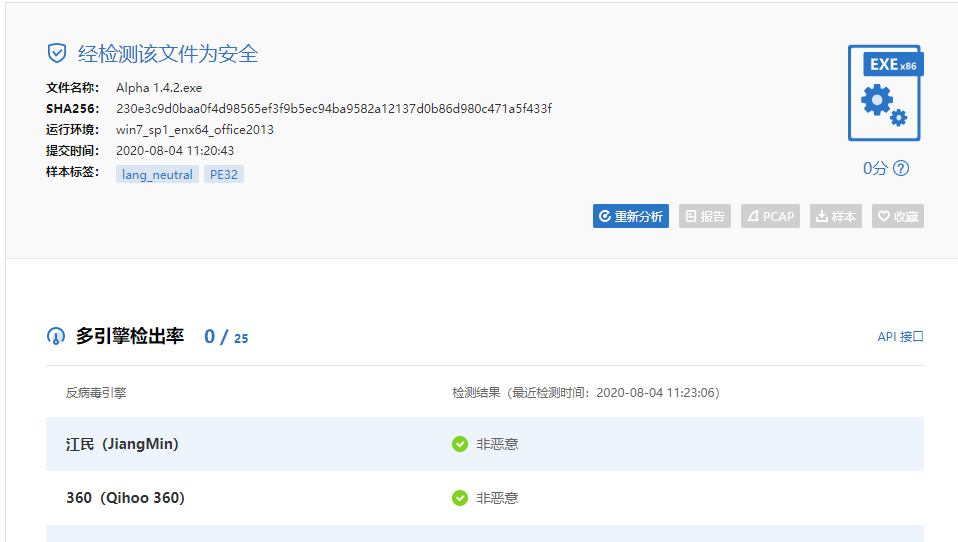The width and height of the screenshot is (958, 542).
Task: Click JiangMin green check status icon
Action: (460, 444)
